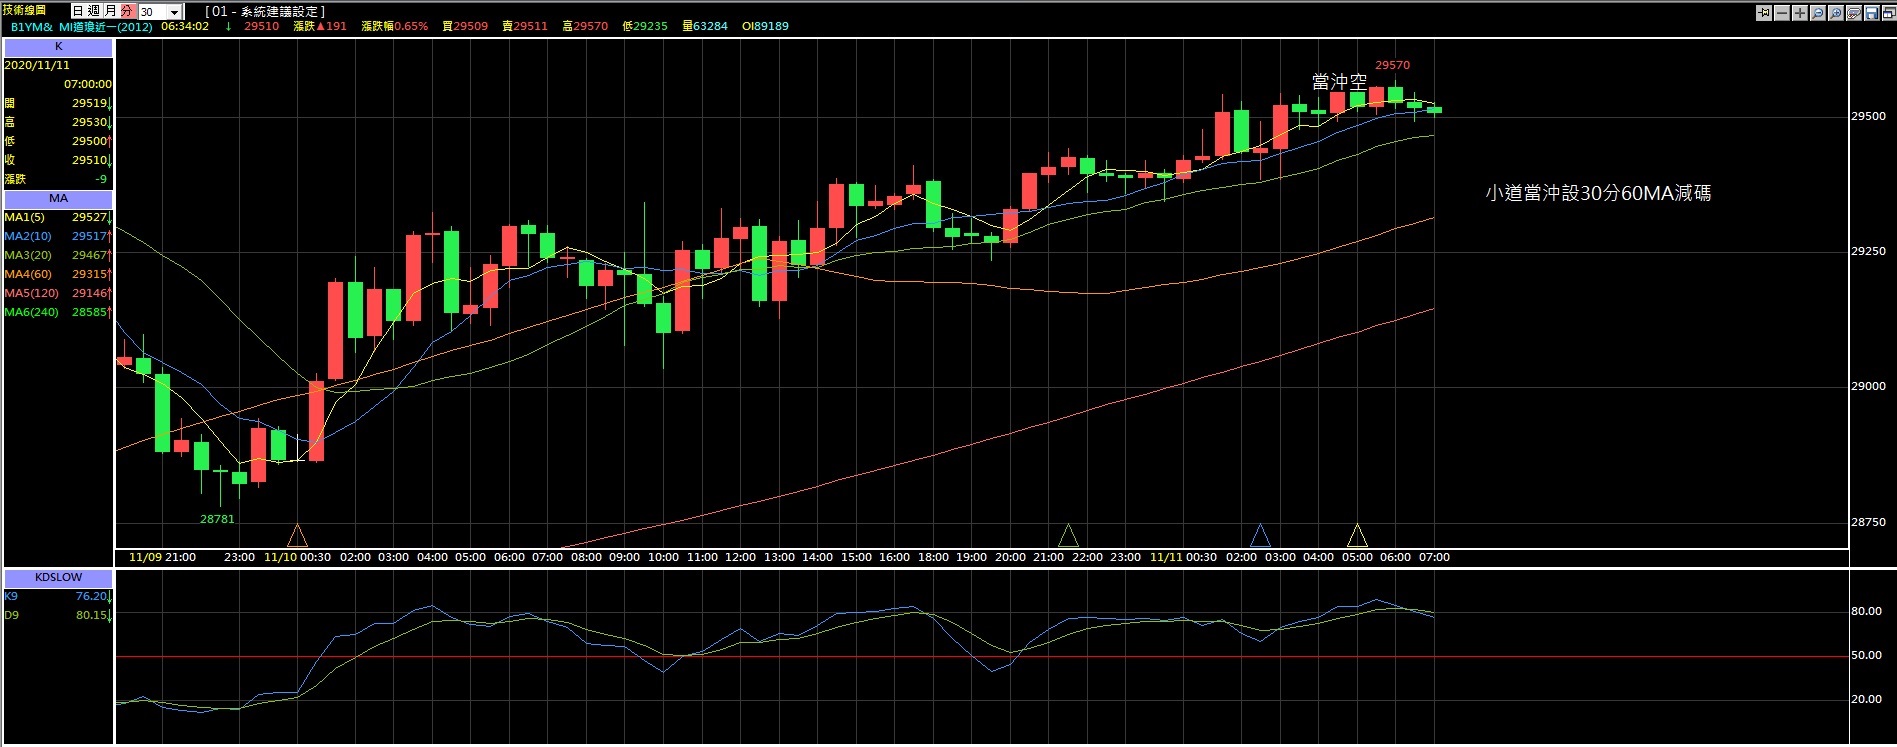Select the MA6(240) moving average row

[58, 312]
